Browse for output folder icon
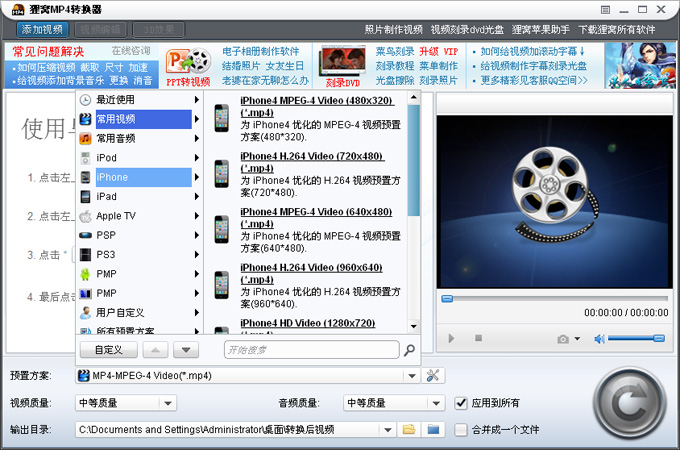Viewport: 680px width, 450px height. (x=409, y=430)
